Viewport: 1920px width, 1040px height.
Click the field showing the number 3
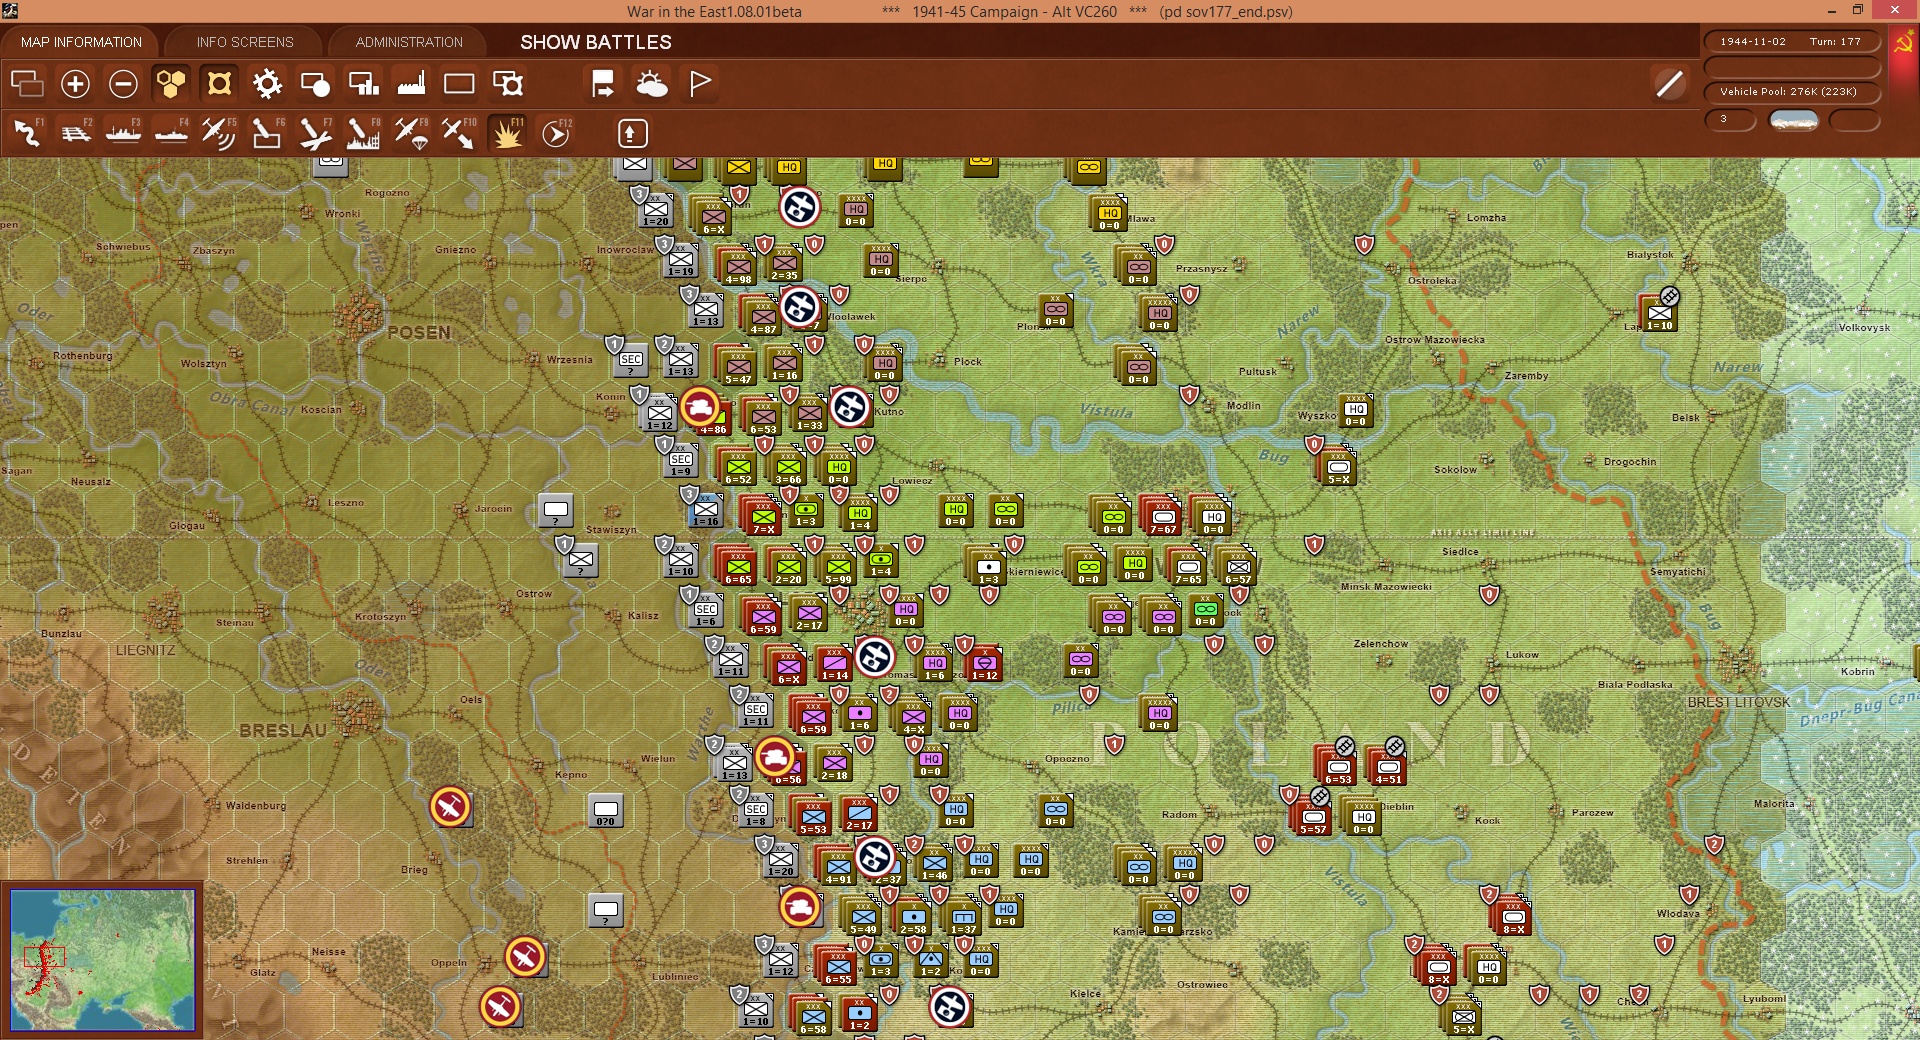(x=1730, y=120)
